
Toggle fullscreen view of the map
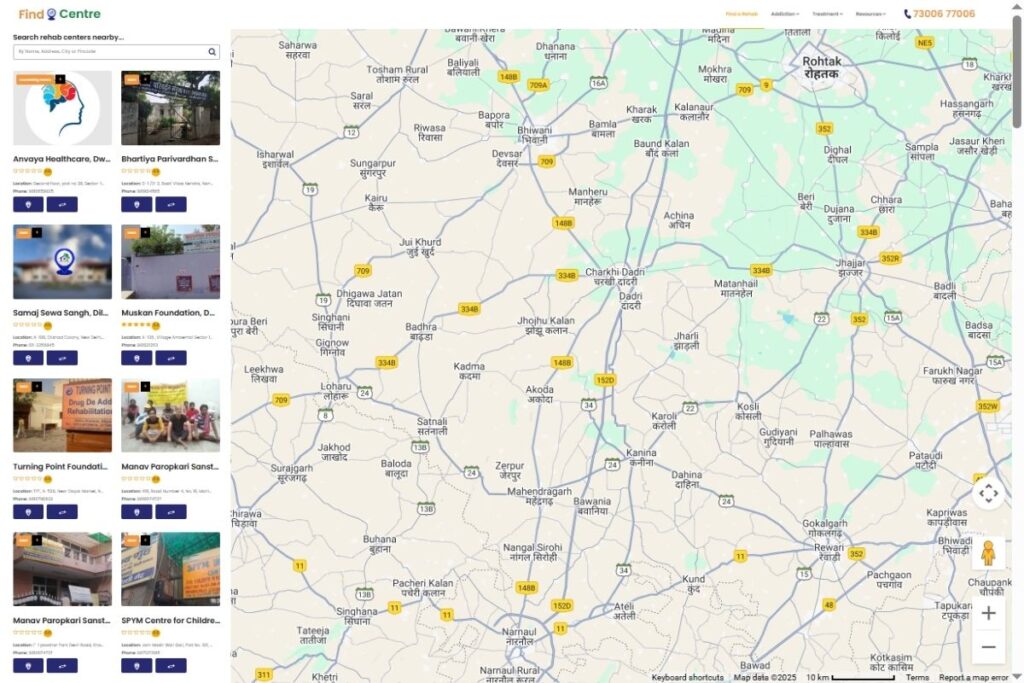coord(989,492)
